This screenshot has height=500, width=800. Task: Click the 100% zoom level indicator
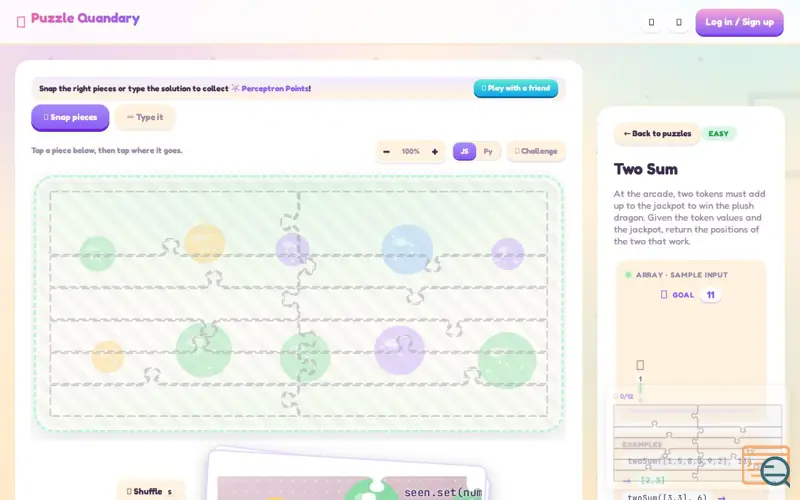click(x=410, y=152)
